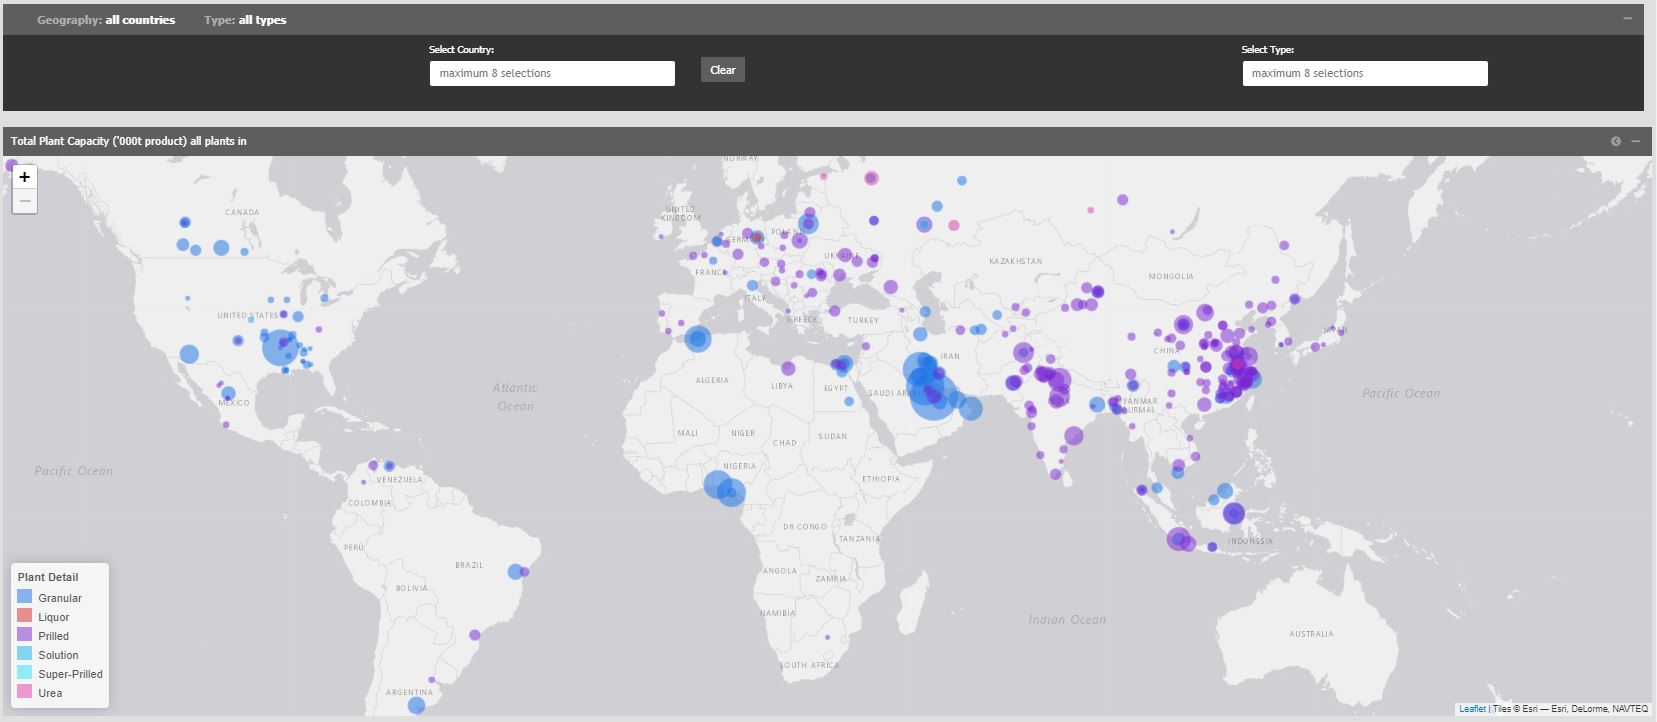This screenshot has width=1657, height=722.
Task: Click the Super-Prilled cyan legend swatch
Action: point(25,673)
